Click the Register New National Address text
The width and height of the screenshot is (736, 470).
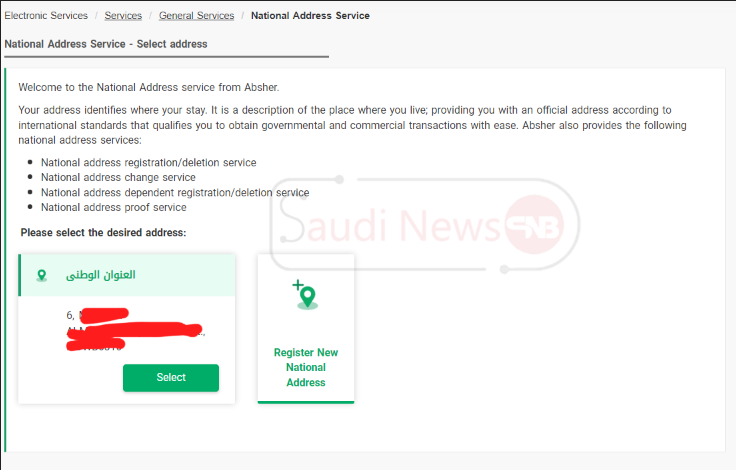point(306,367)
